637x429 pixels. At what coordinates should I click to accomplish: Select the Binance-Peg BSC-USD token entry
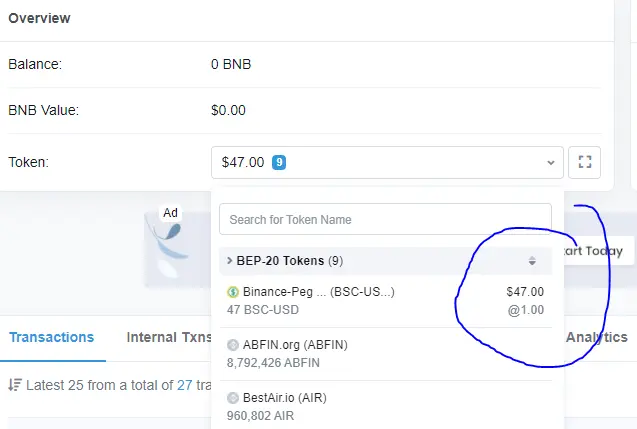385,301
